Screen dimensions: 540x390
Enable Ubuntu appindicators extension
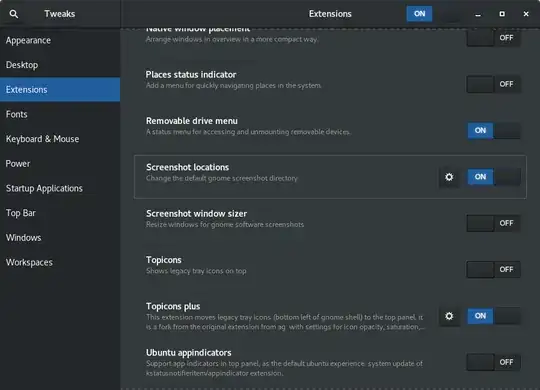(x=494, y=362)
